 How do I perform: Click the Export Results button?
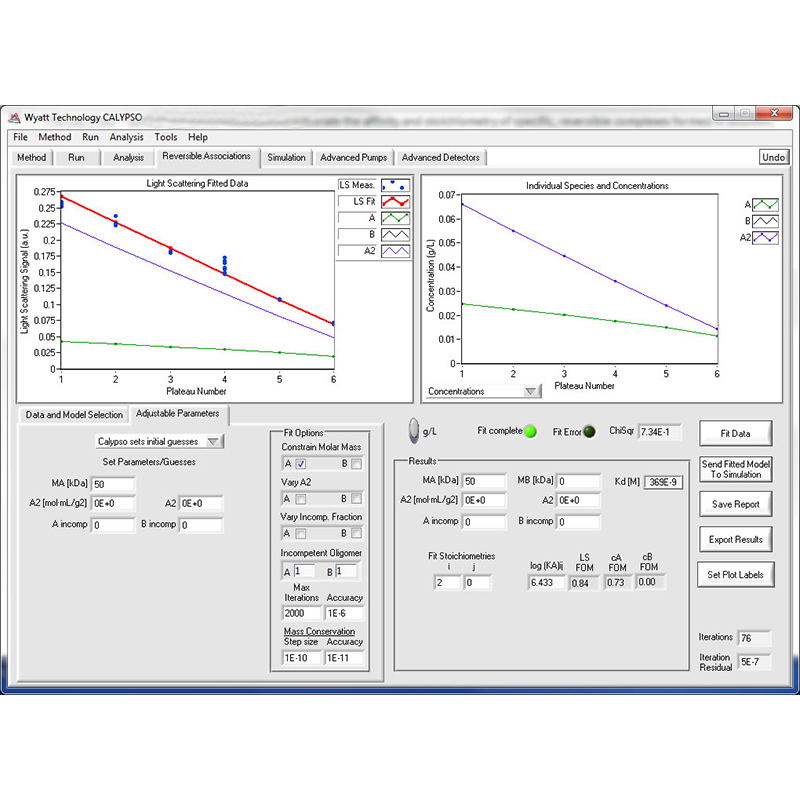[735, 539]
